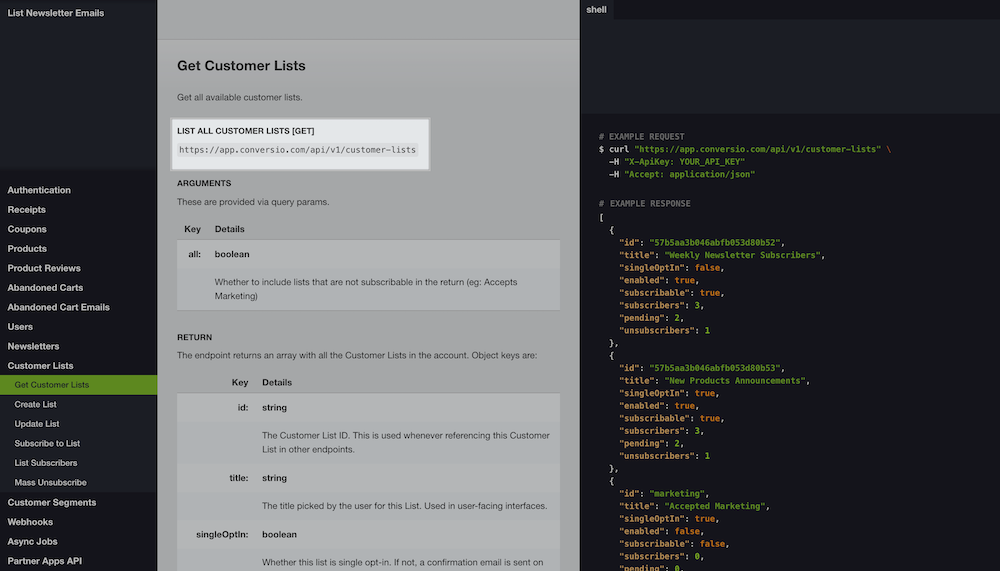Navigate to Abandoned Carts

[x=44, y=288]
